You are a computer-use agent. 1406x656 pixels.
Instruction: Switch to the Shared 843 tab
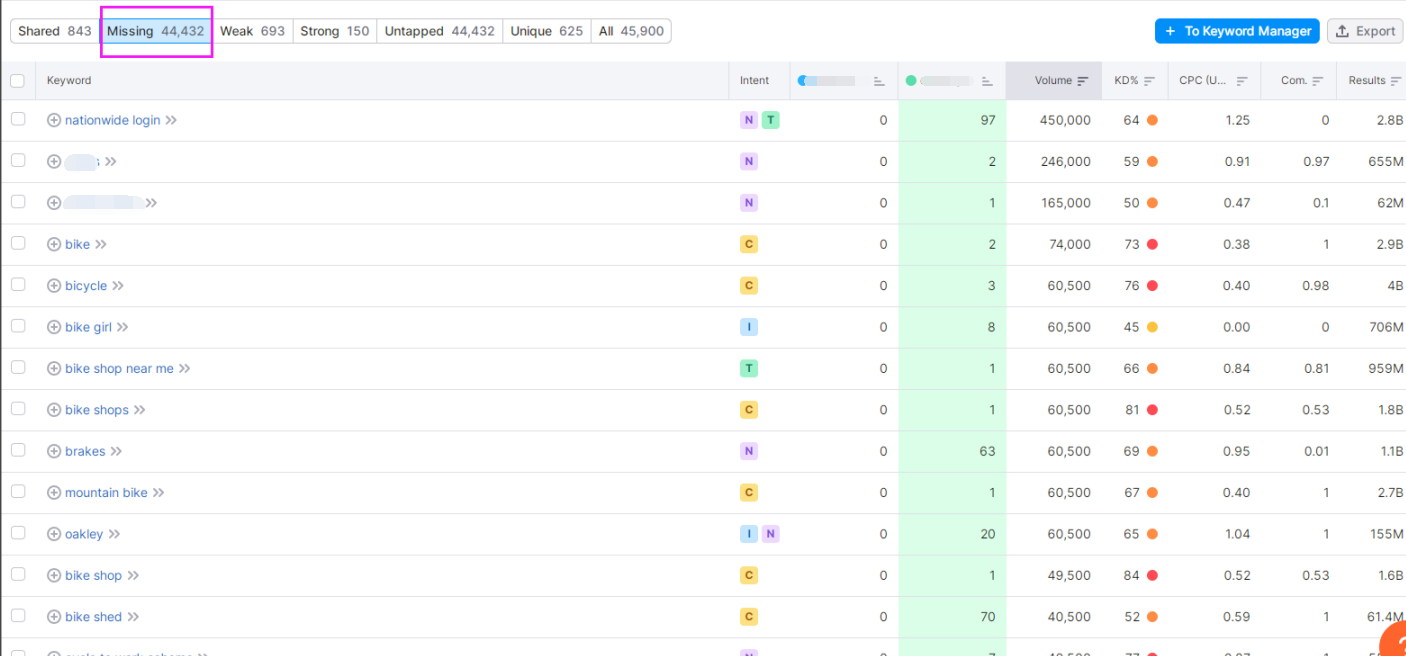pyautogui.click(x=55, y=31)
